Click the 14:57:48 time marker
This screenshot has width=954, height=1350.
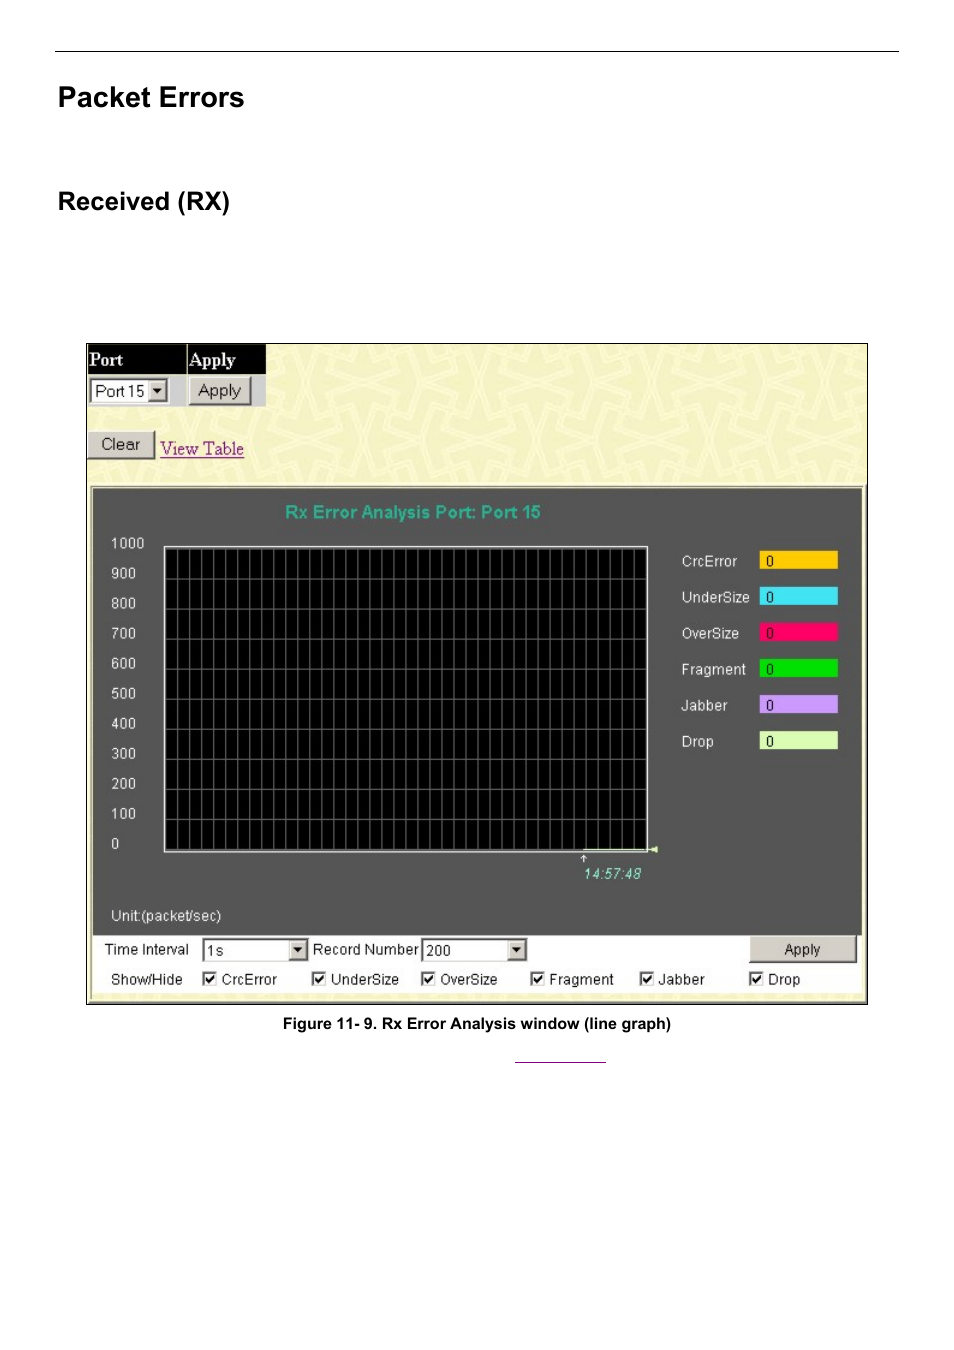coord(612,873)
